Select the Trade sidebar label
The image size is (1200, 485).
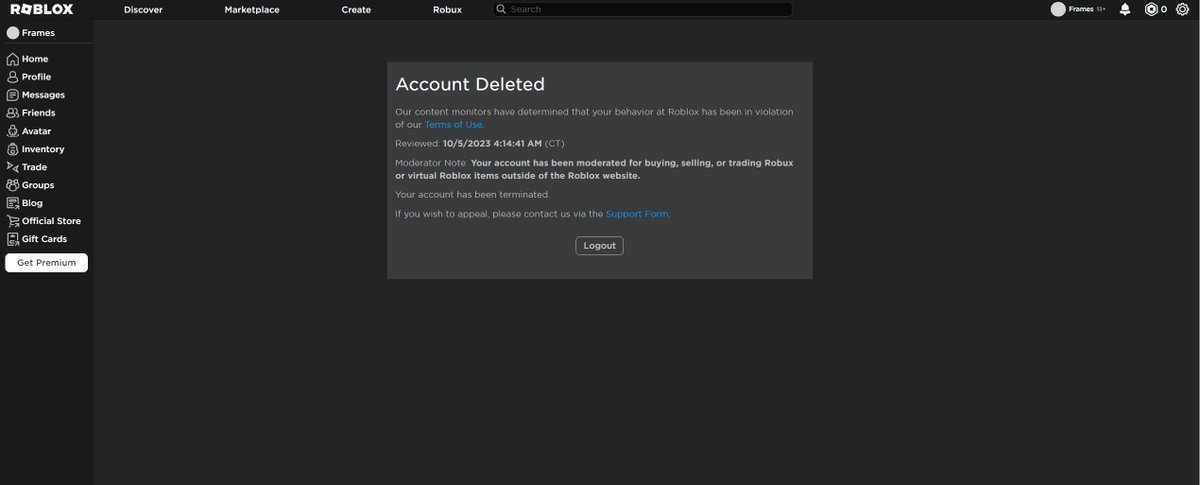35,167
